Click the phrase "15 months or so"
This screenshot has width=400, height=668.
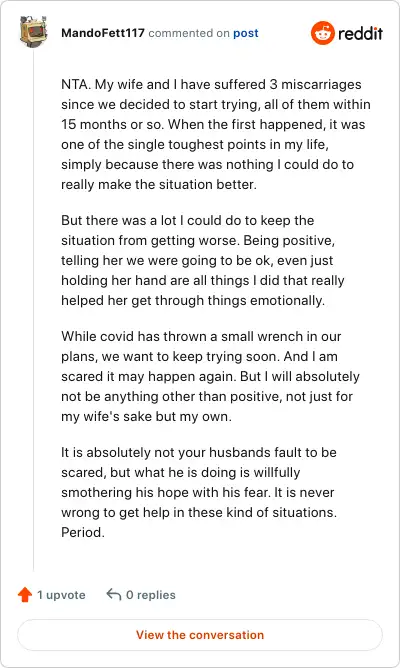coord(112,124)
